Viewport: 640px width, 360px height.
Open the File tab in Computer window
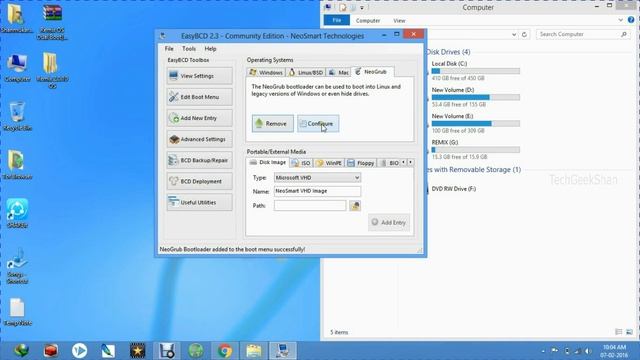pyautogui.click(x=337, y=20)
